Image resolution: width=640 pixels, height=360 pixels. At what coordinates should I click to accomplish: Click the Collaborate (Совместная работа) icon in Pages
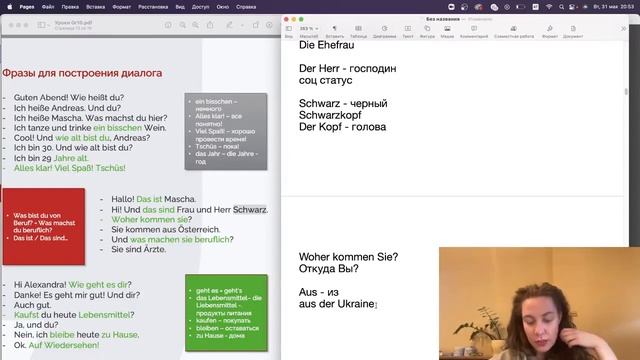pyautogui.click(x=513, y=29)
